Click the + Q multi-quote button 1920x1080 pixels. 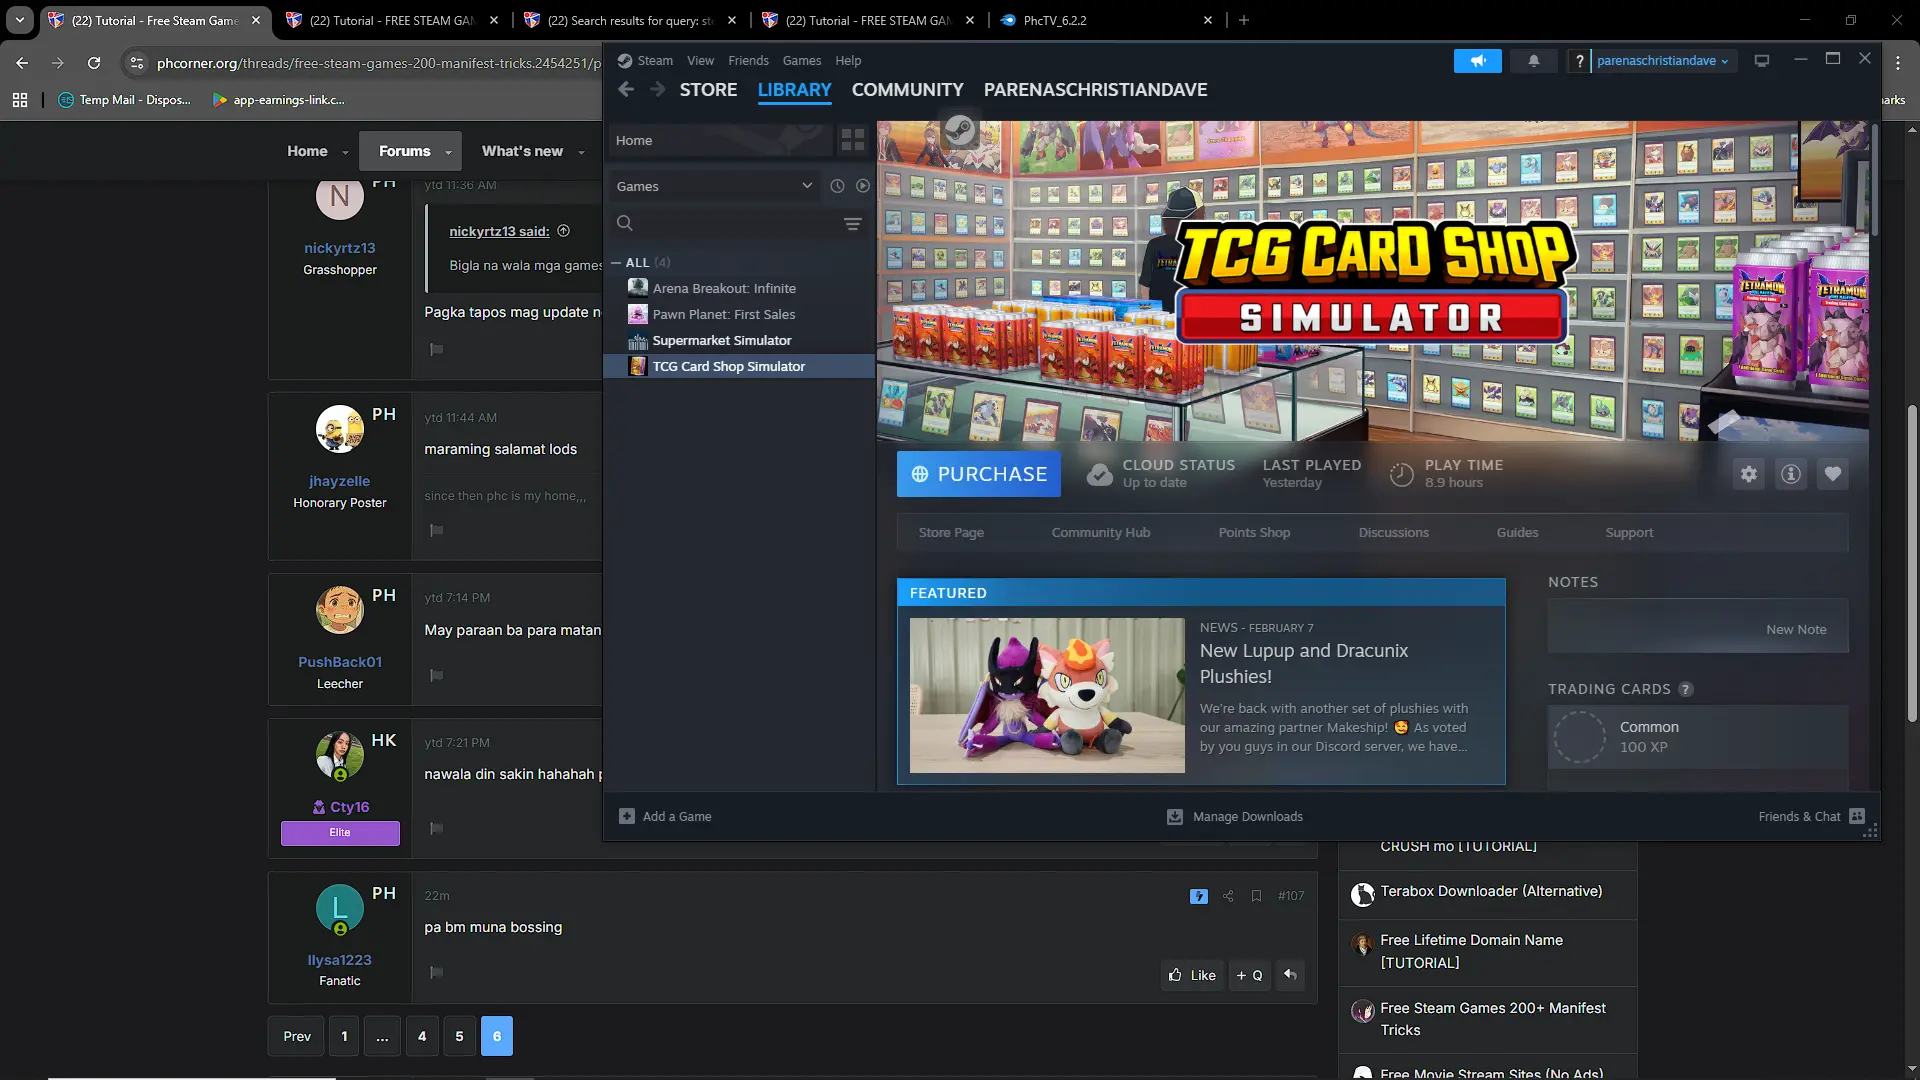click(x=1250, y=975)
